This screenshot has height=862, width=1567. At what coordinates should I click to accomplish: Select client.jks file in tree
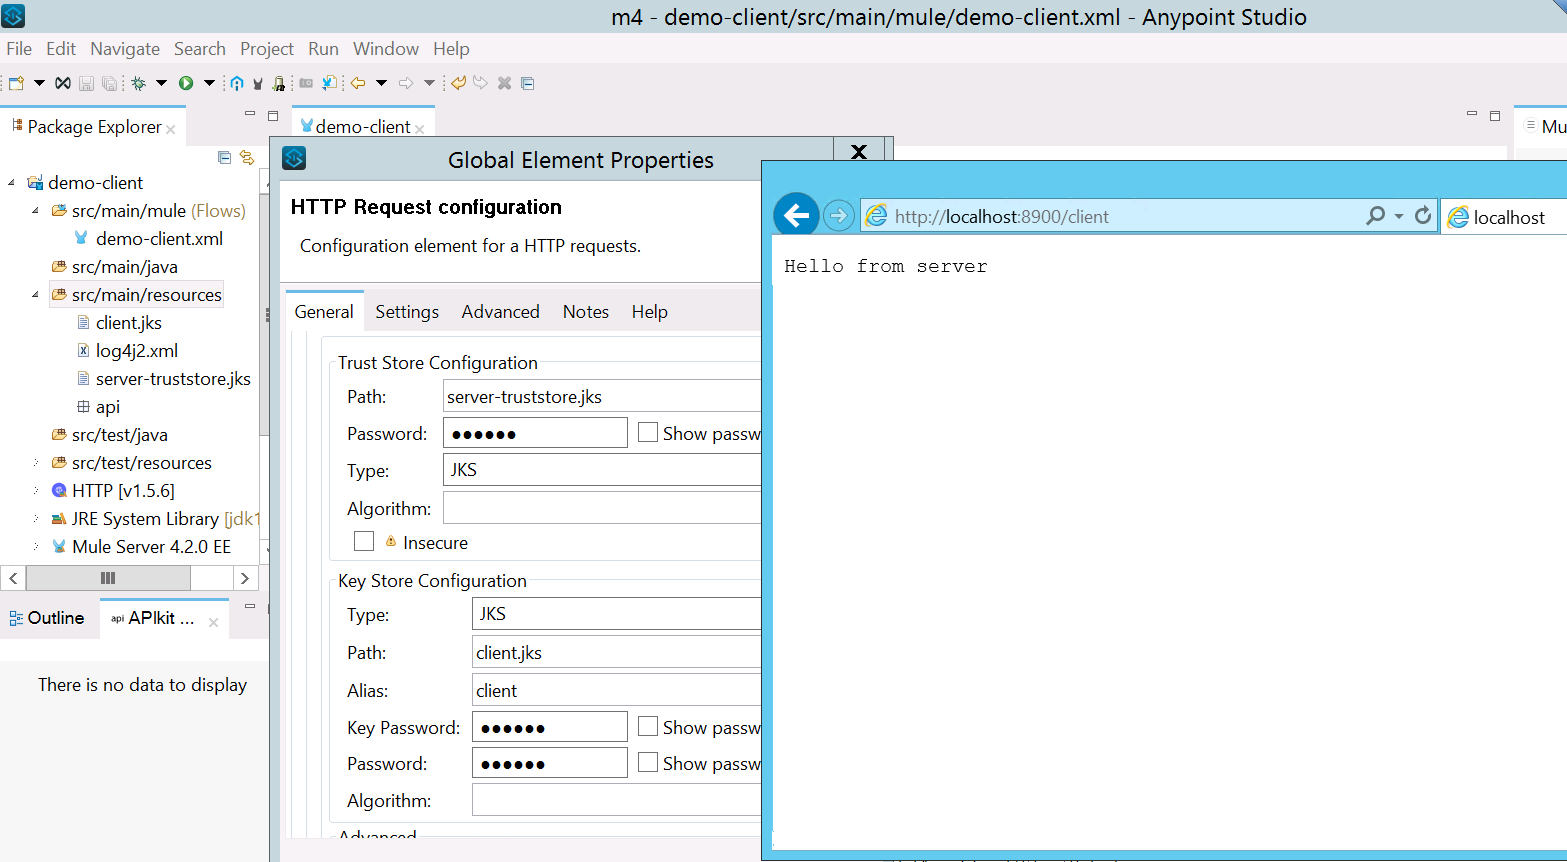[129, 323]
